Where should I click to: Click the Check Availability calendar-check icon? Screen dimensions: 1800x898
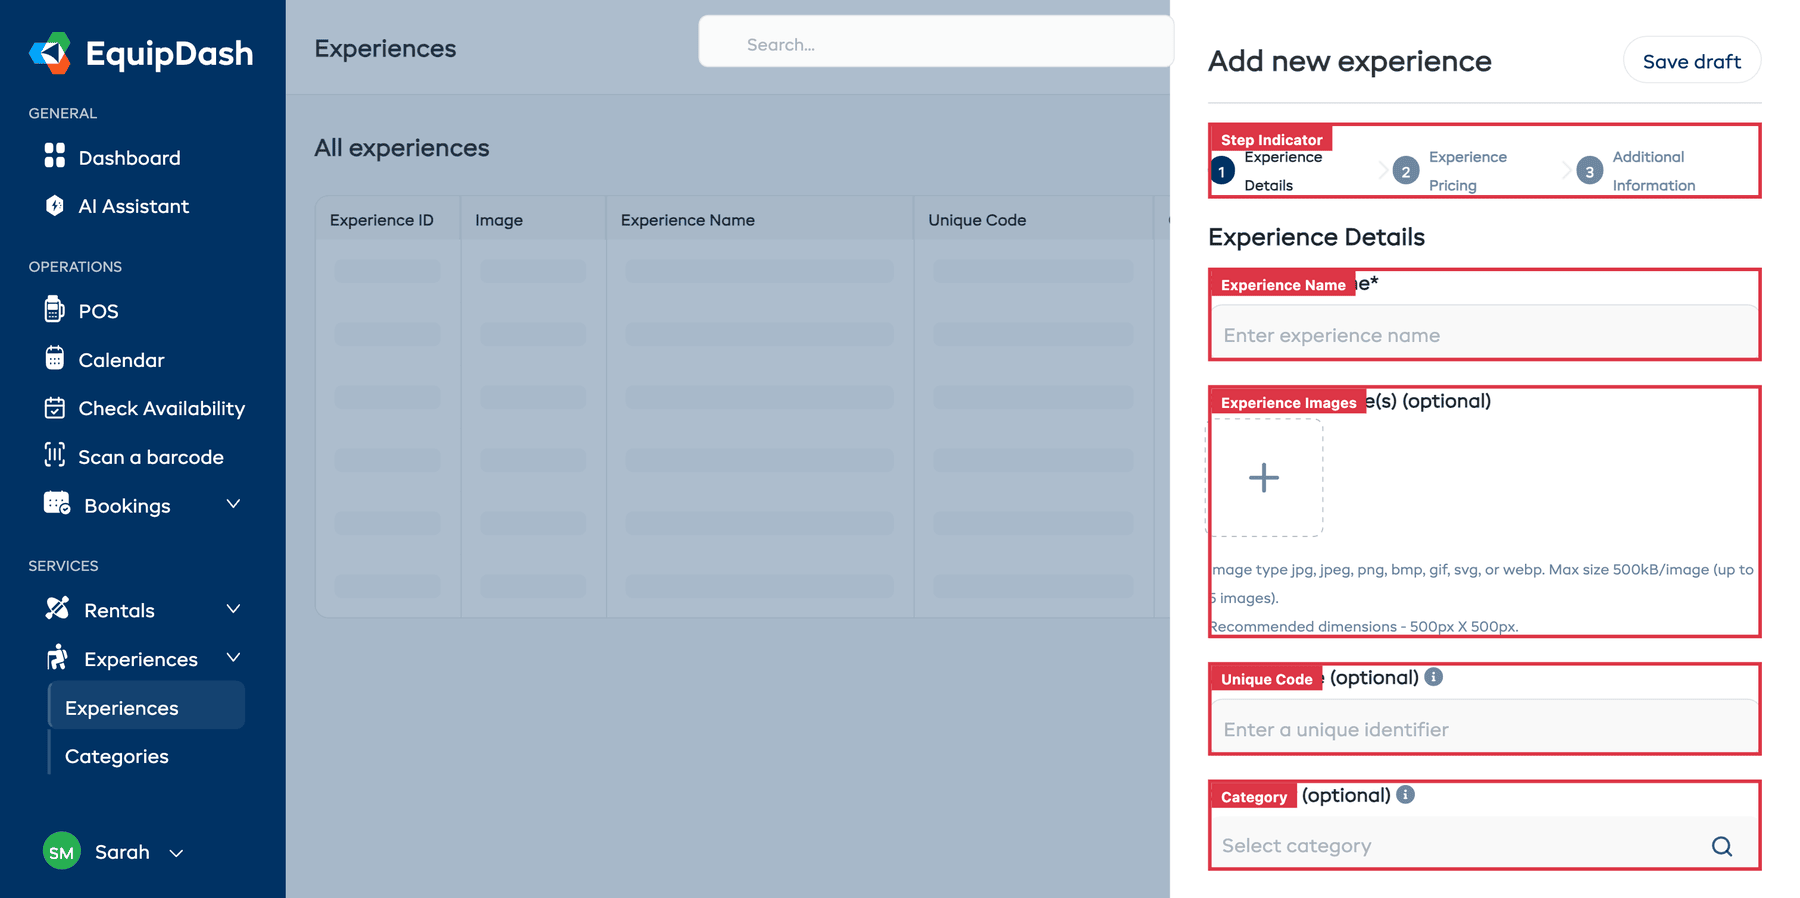tap(55, 407)
